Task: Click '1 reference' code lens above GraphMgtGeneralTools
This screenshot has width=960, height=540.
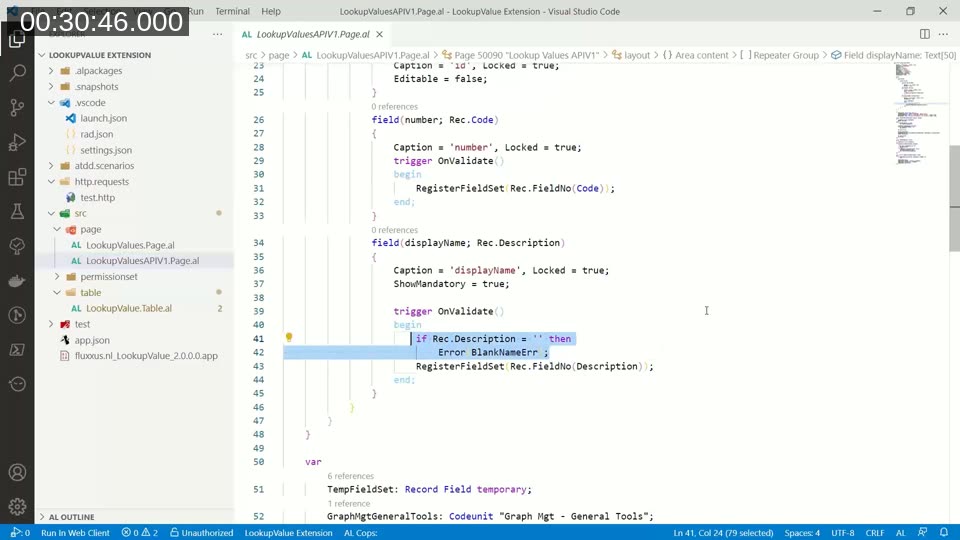Action: coord(348,503)
